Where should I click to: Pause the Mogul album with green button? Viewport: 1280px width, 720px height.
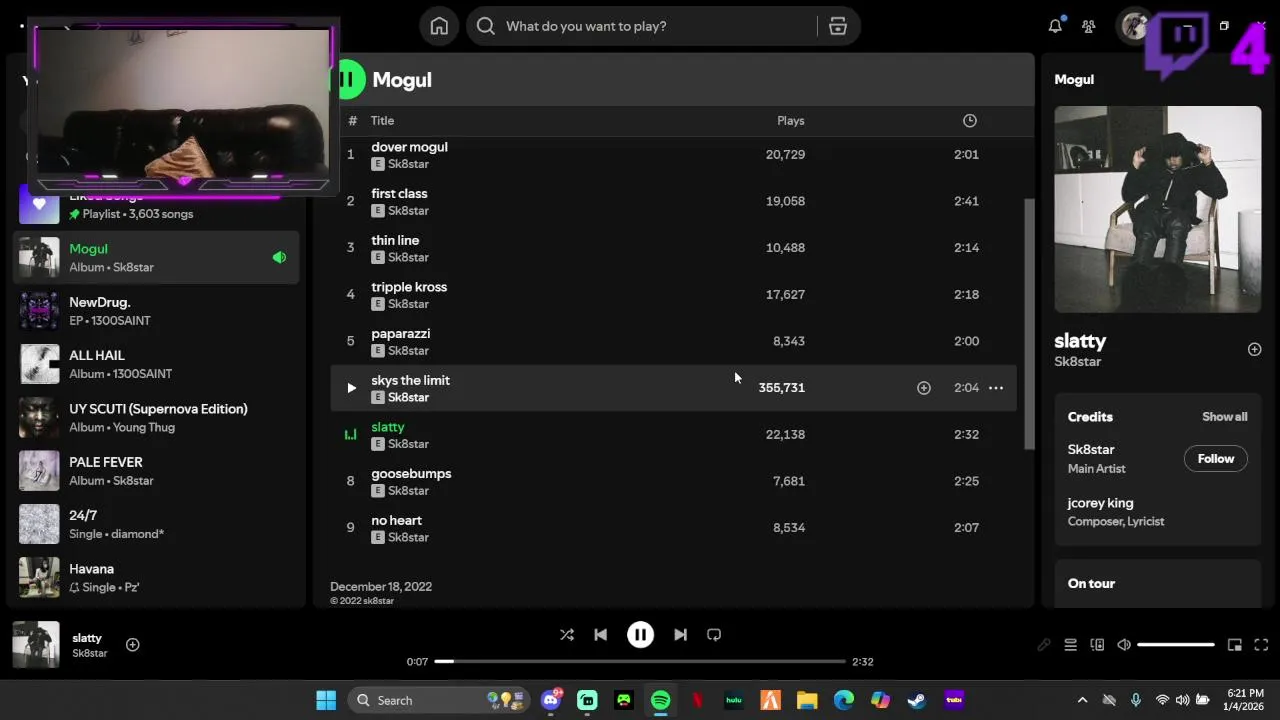(x=347, y=79)
